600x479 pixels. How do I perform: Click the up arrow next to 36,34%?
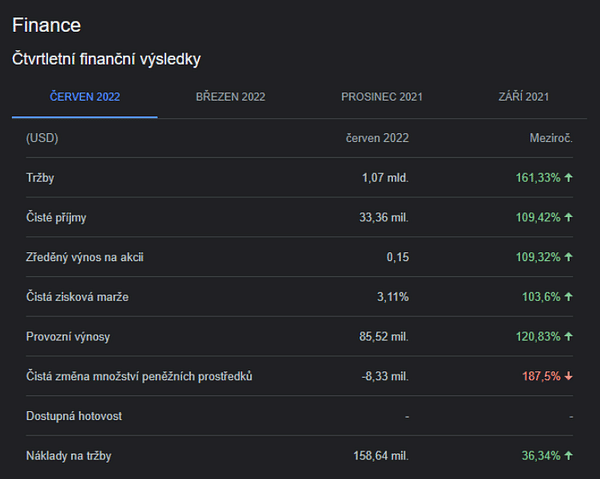[569, 456]
